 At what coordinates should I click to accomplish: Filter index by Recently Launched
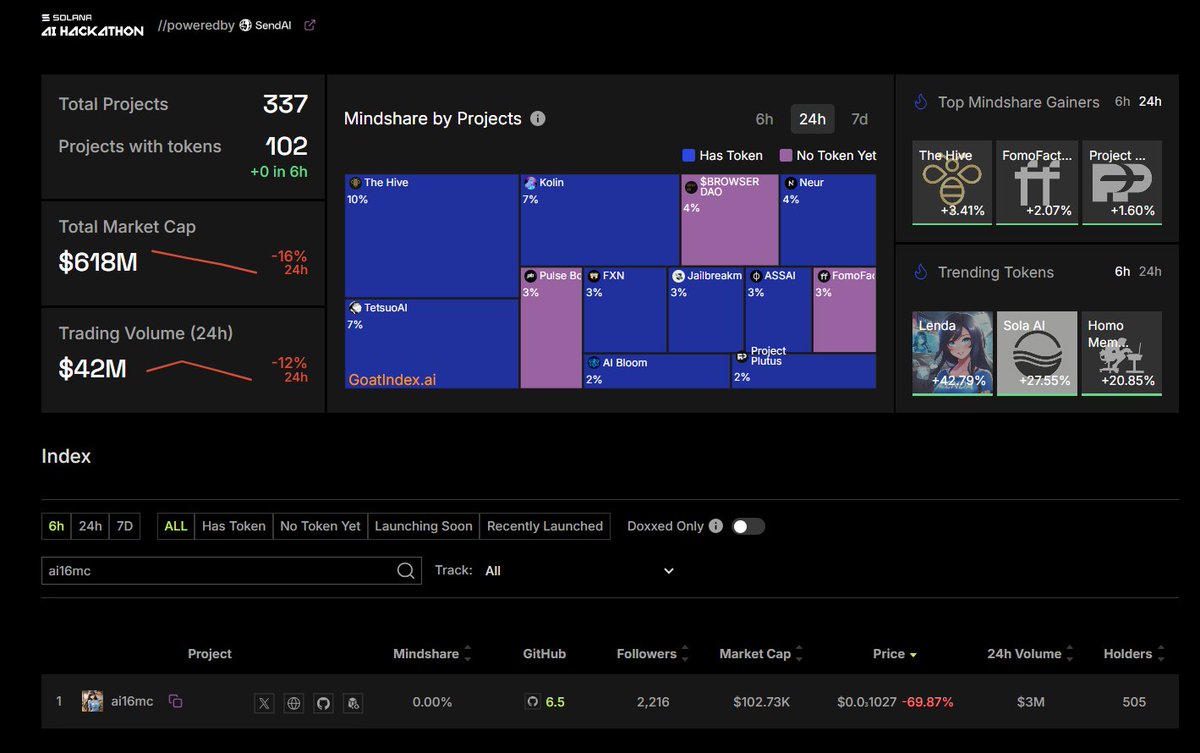coord(545,526)
